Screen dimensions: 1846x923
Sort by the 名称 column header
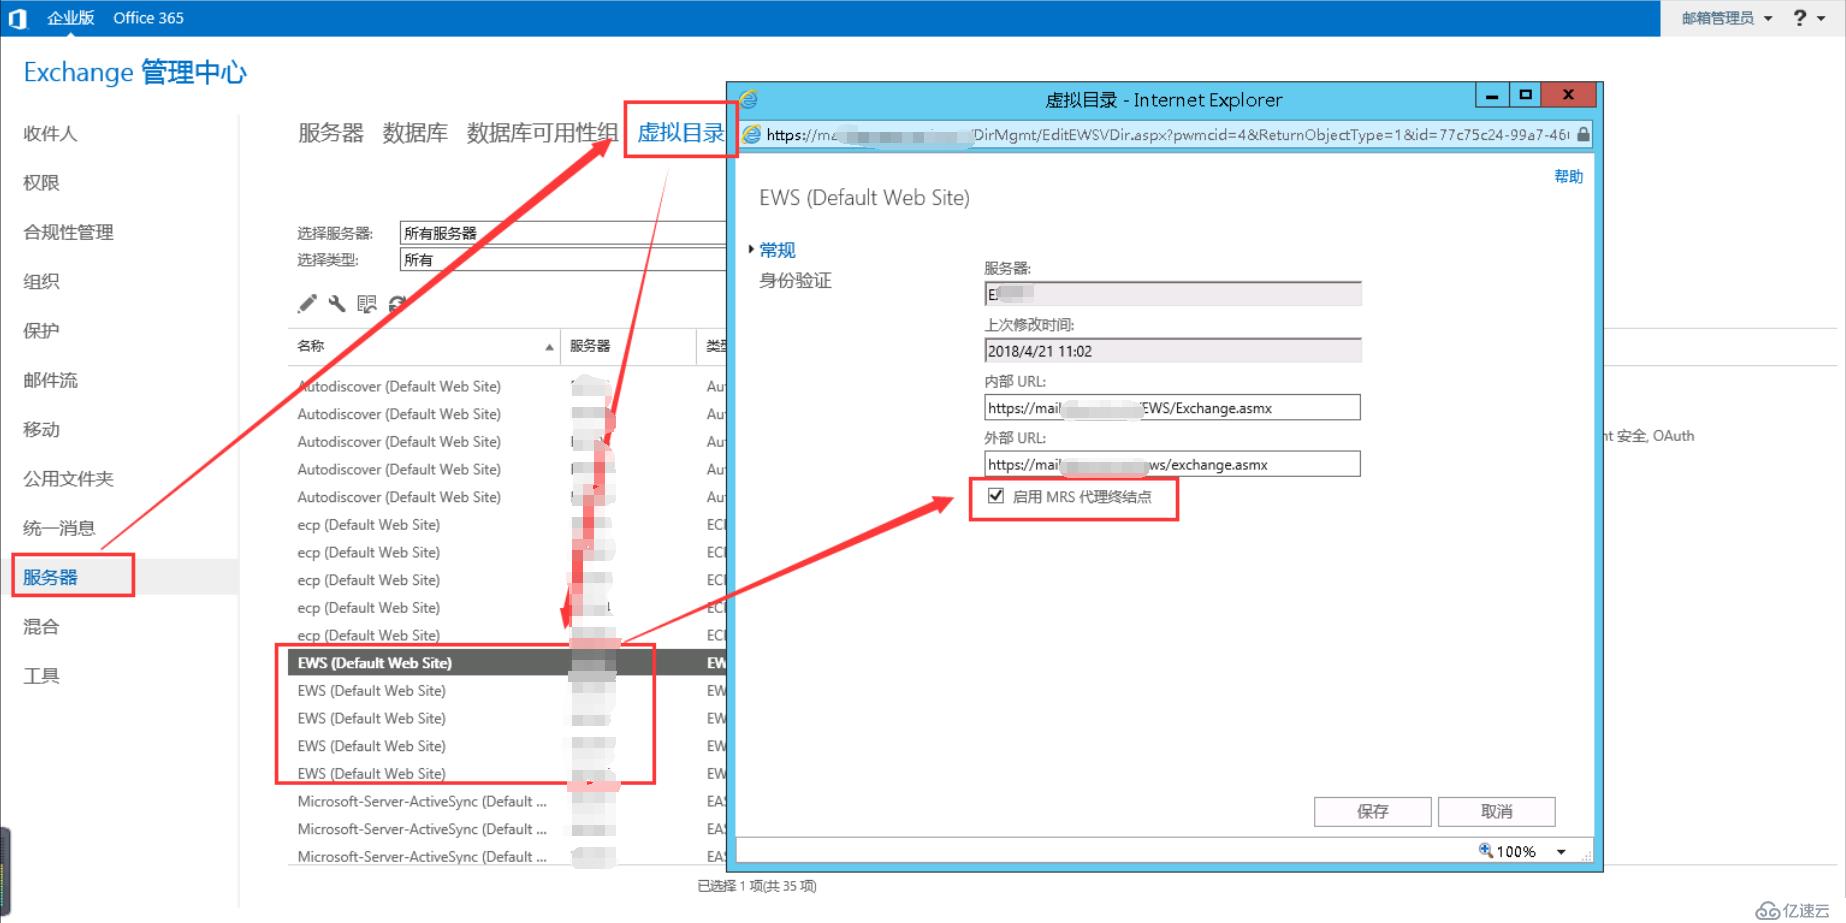(x=424, y=346)
